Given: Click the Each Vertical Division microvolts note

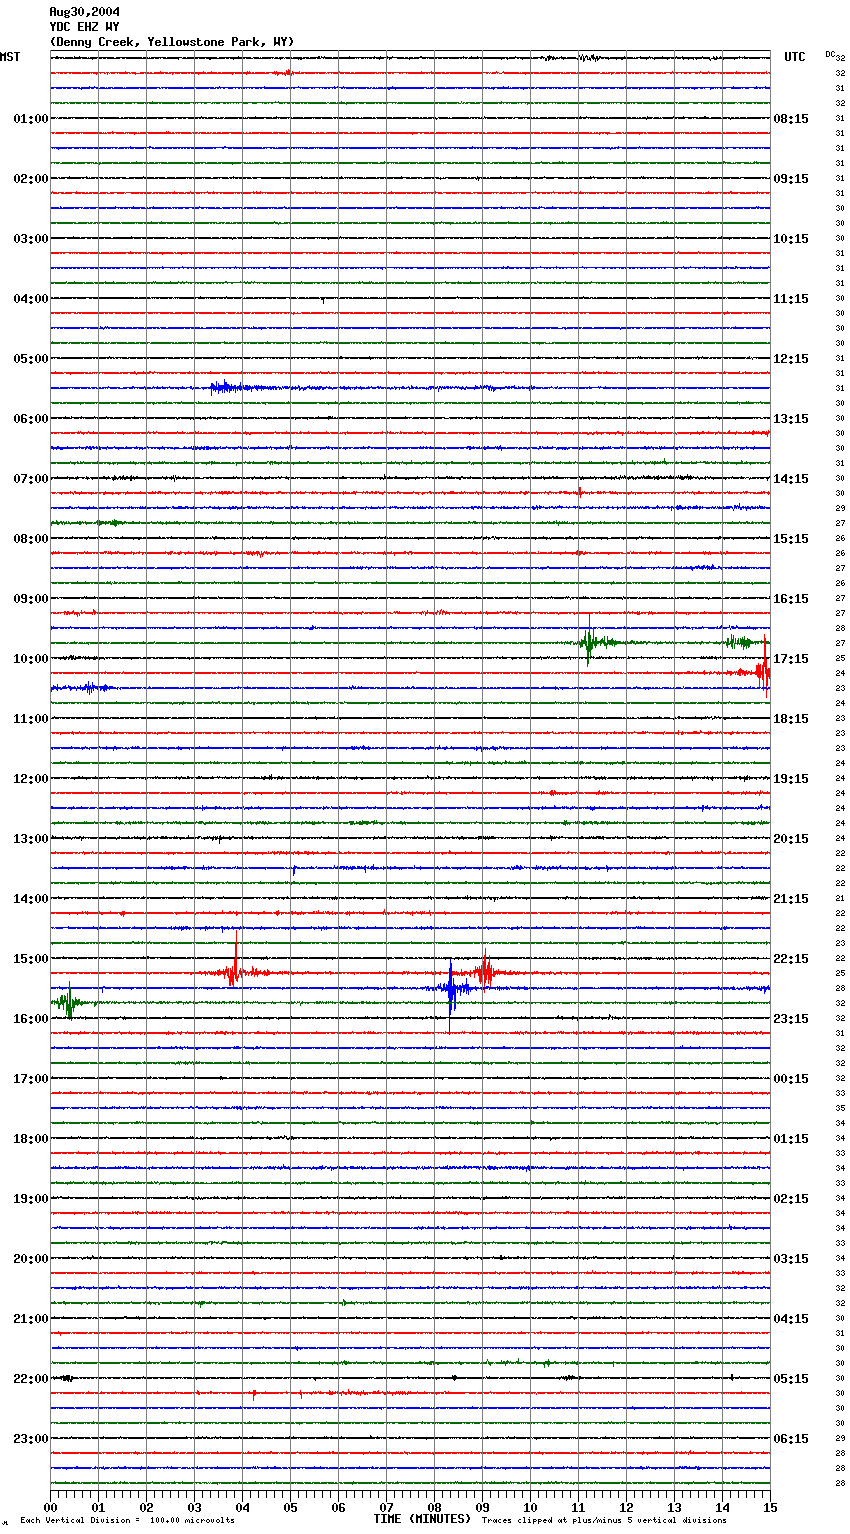Looking at the screenshot, I should click(x=128, y=1521).
